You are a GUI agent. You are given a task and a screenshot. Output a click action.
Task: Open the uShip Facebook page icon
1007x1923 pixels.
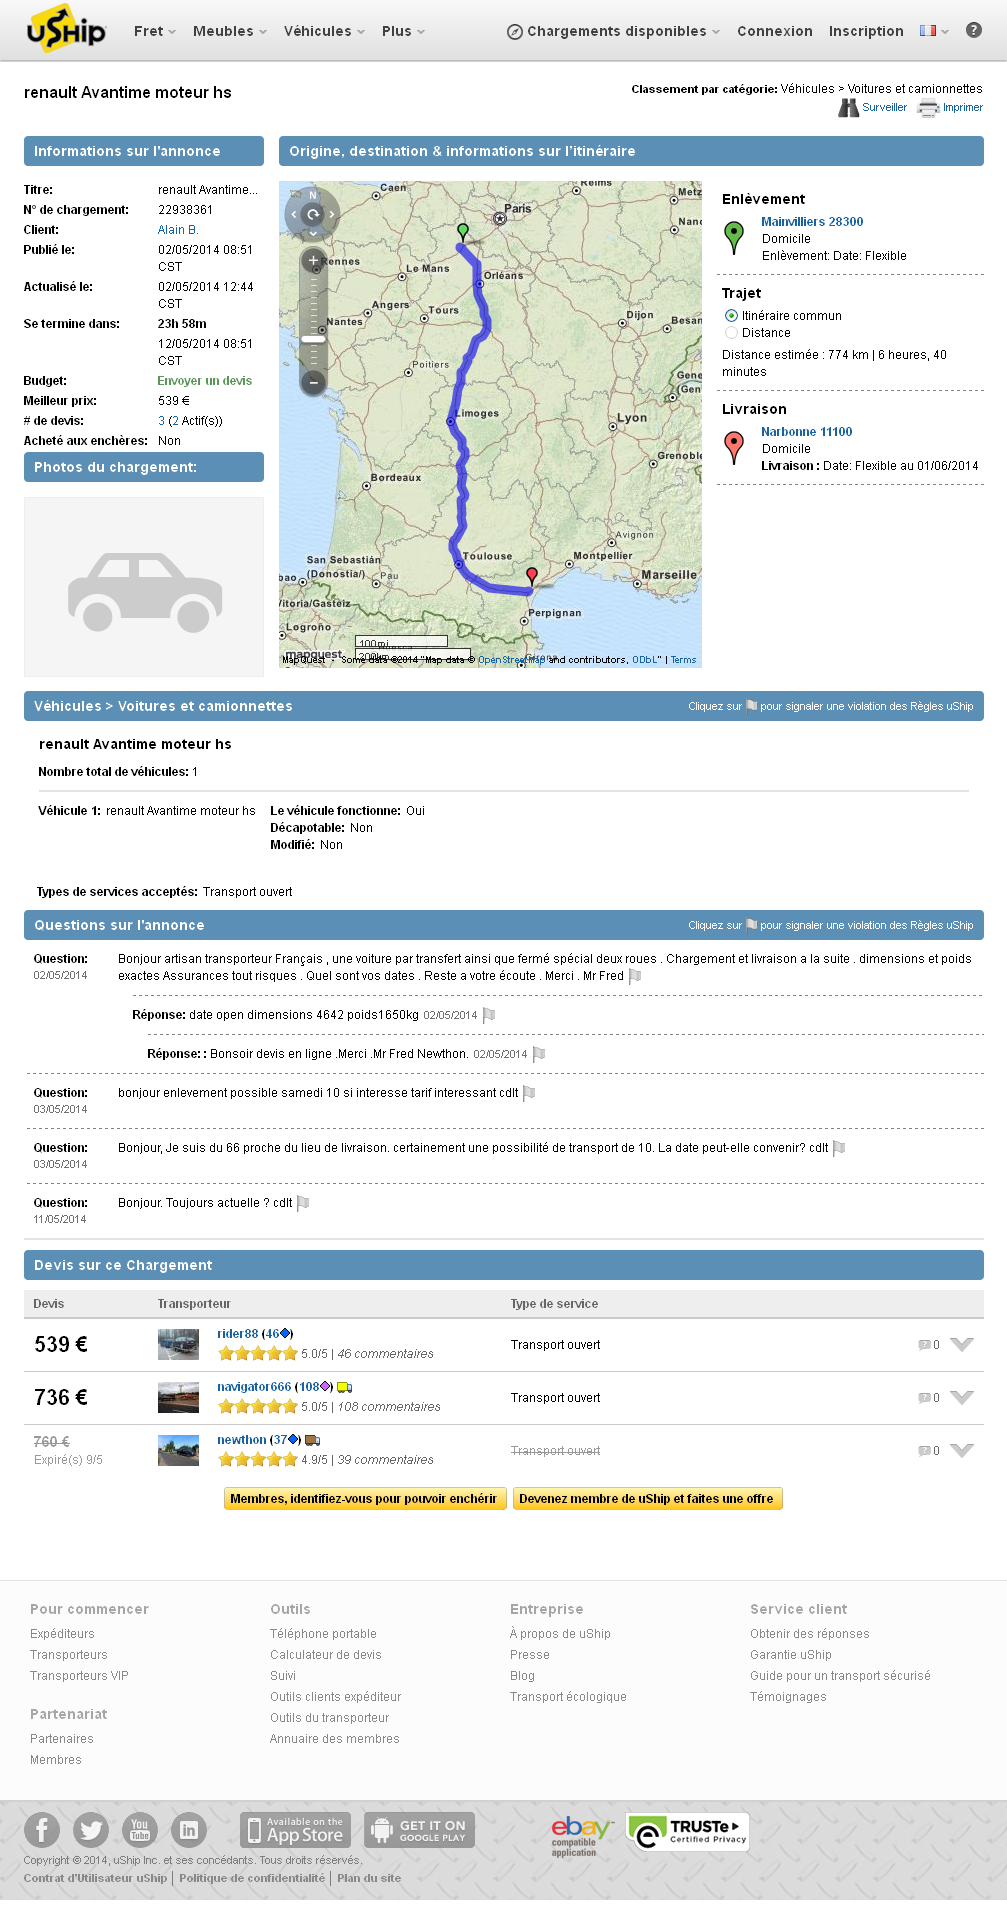tap(42, 1830)
